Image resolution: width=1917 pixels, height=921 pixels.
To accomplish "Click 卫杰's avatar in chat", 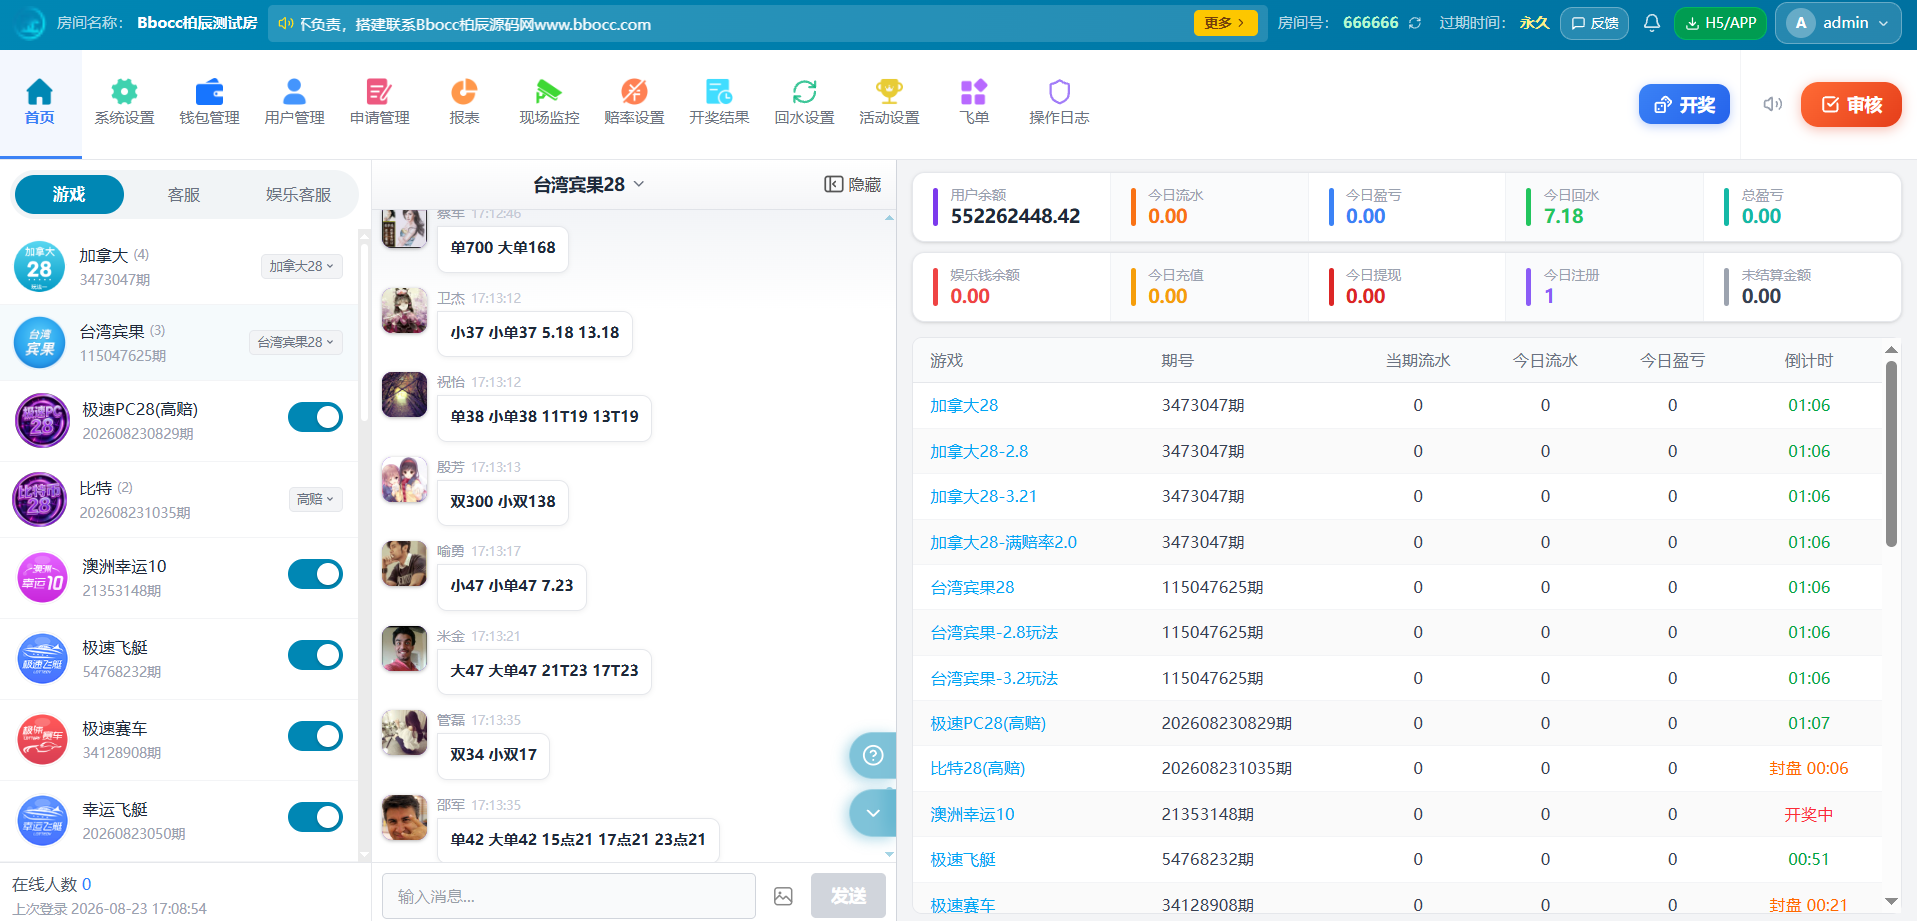I will click(404, 310).
